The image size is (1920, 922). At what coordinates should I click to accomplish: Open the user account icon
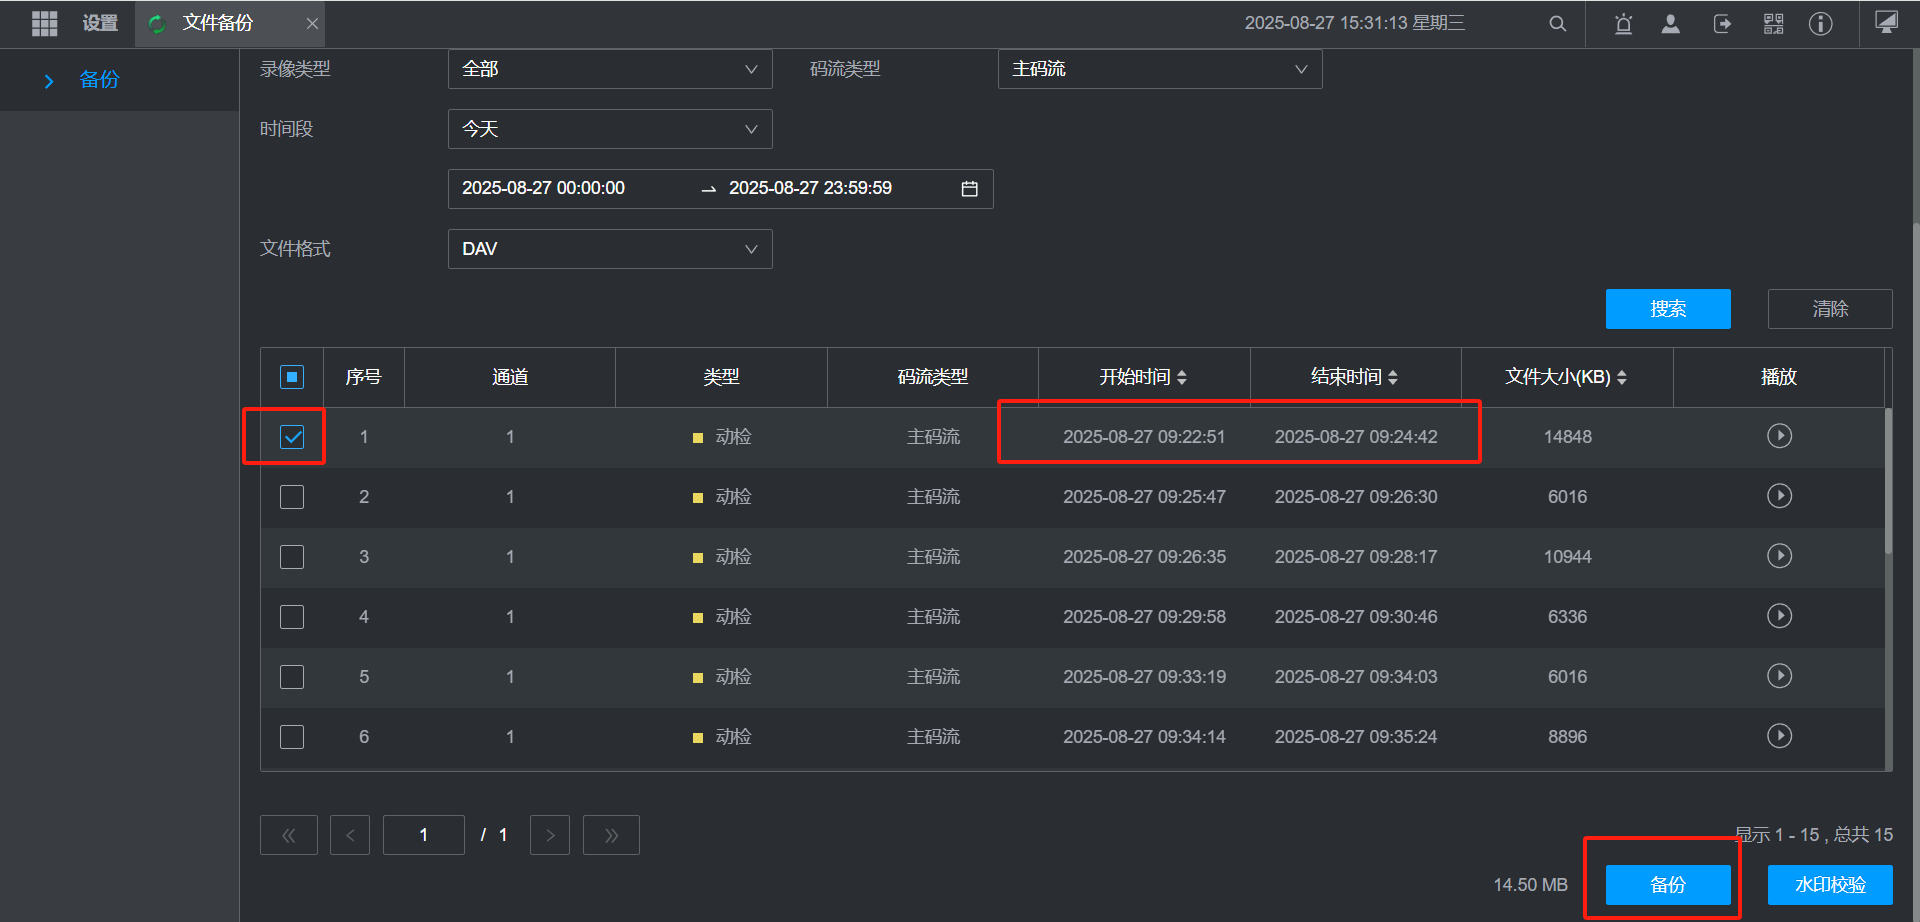1670,24
